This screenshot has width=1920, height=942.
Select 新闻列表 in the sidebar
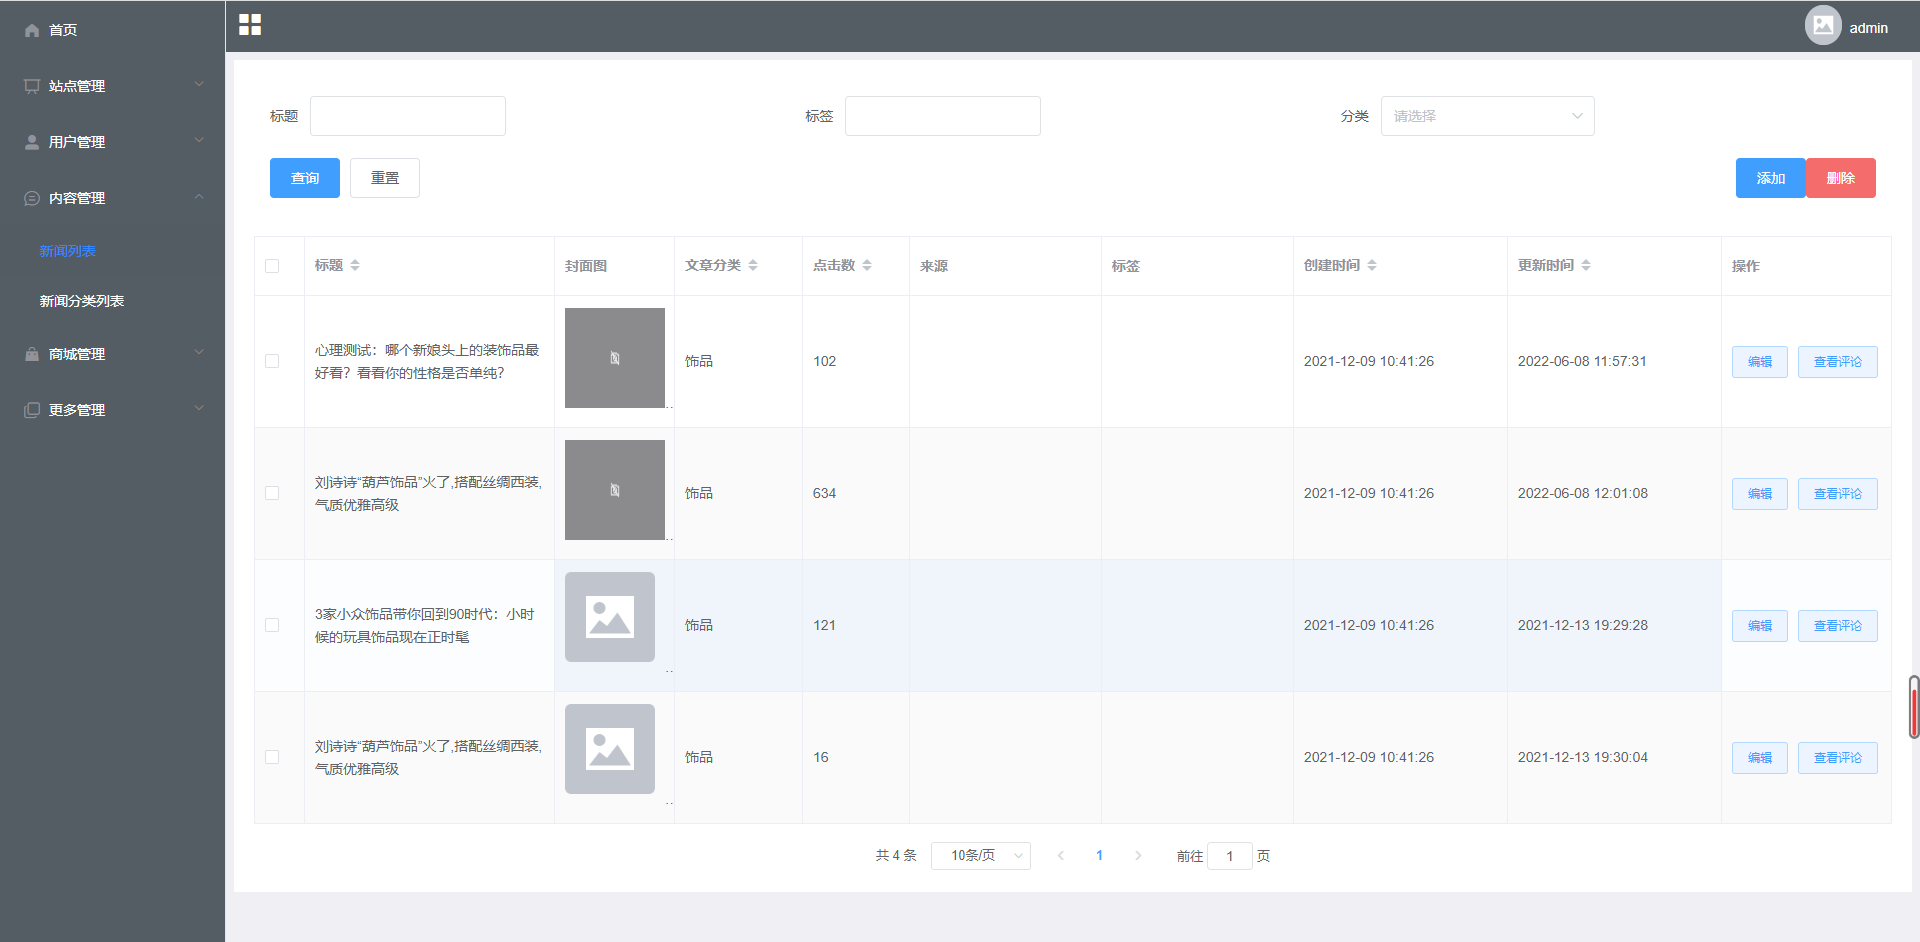68,251
